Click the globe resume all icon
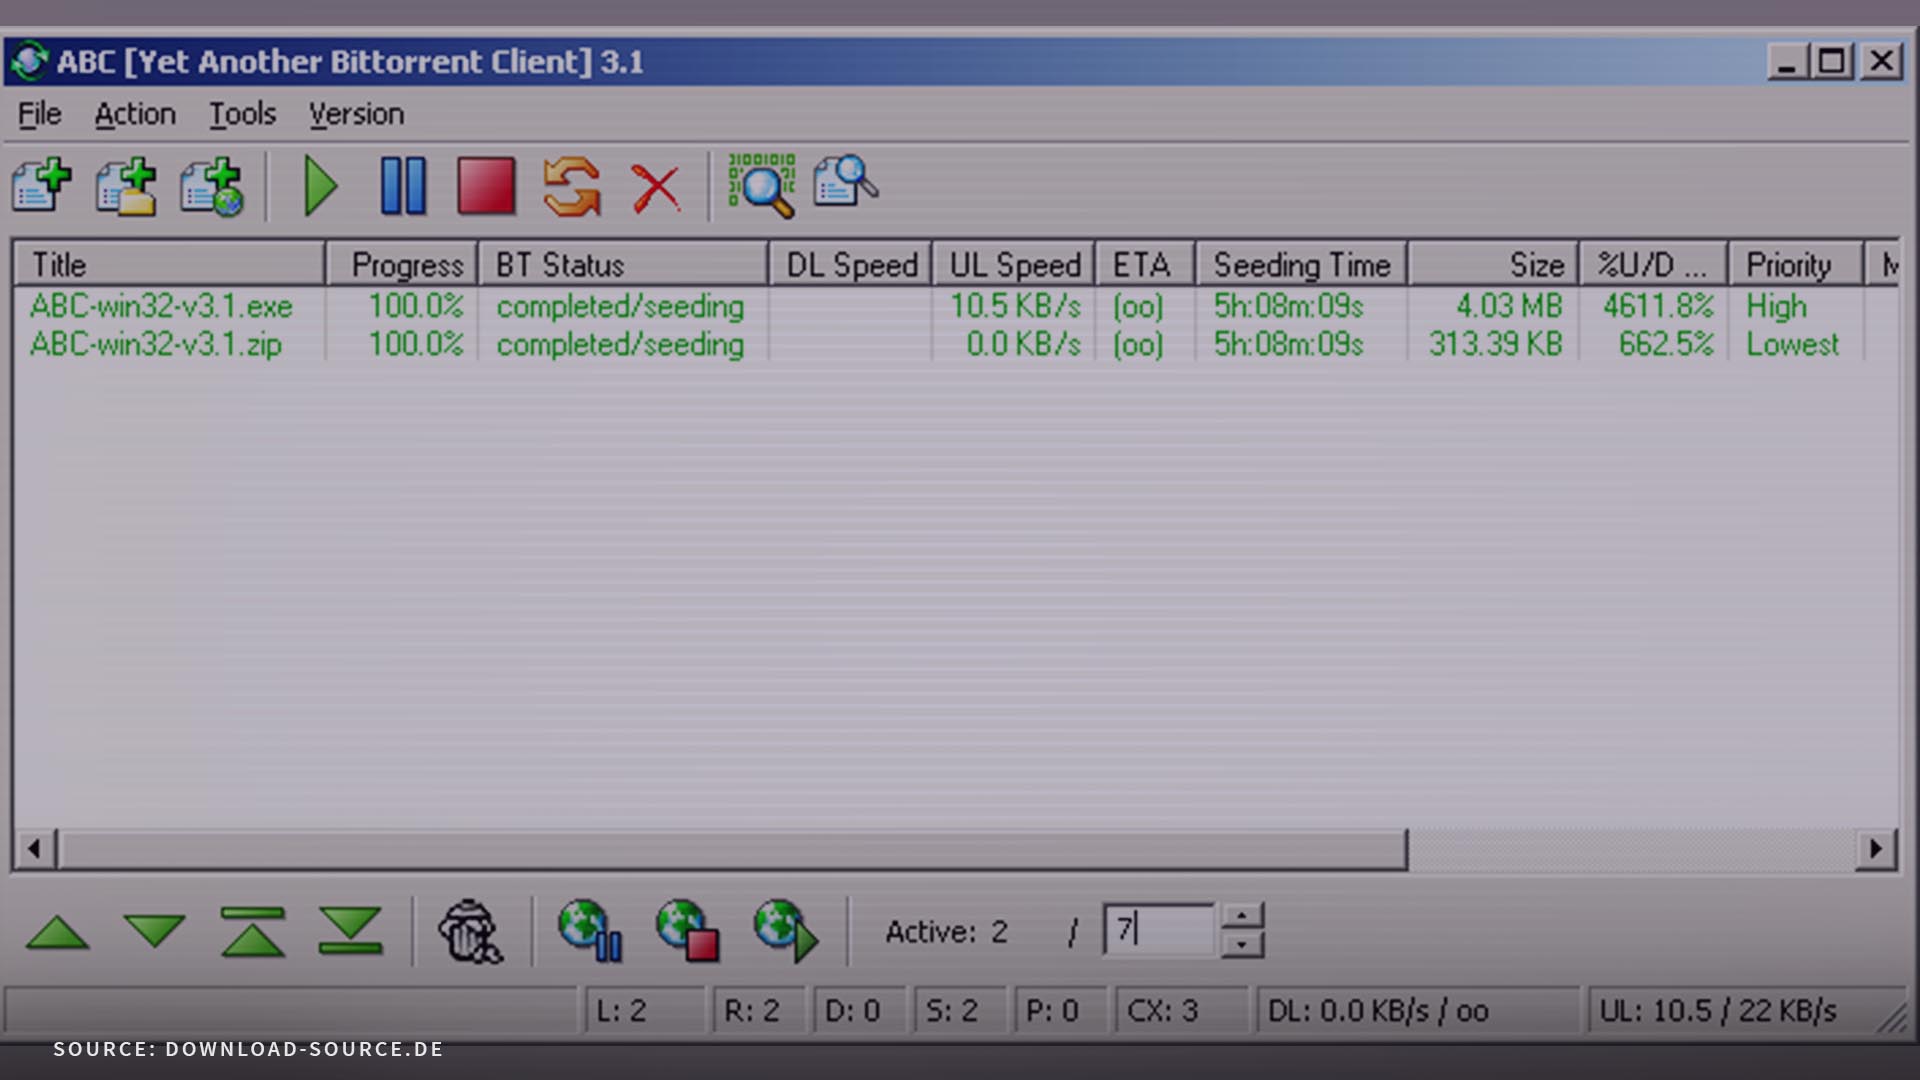Image resolution: width=1920 pixels, height=1080 pixels. (786, 931)
